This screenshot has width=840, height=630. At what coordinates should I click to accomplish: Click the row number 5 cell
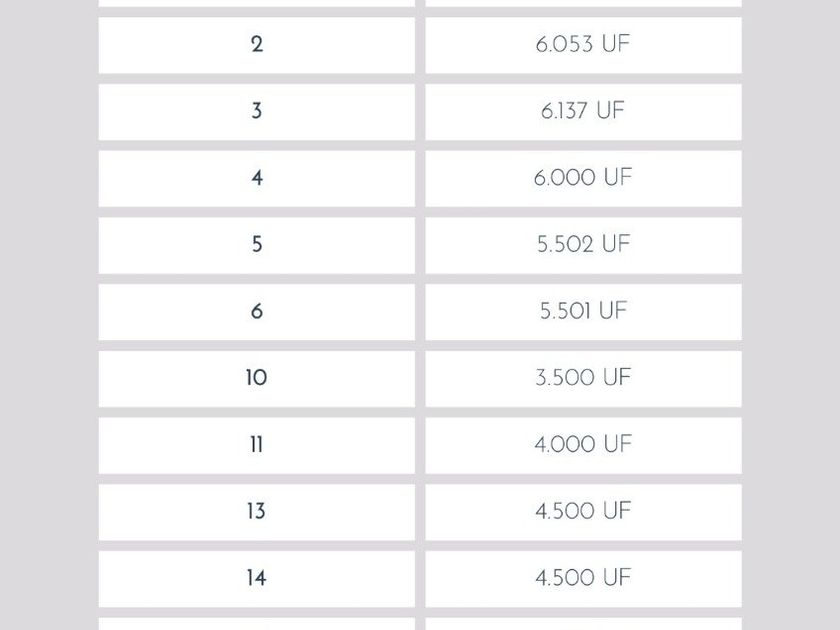(x=256, y=245)
